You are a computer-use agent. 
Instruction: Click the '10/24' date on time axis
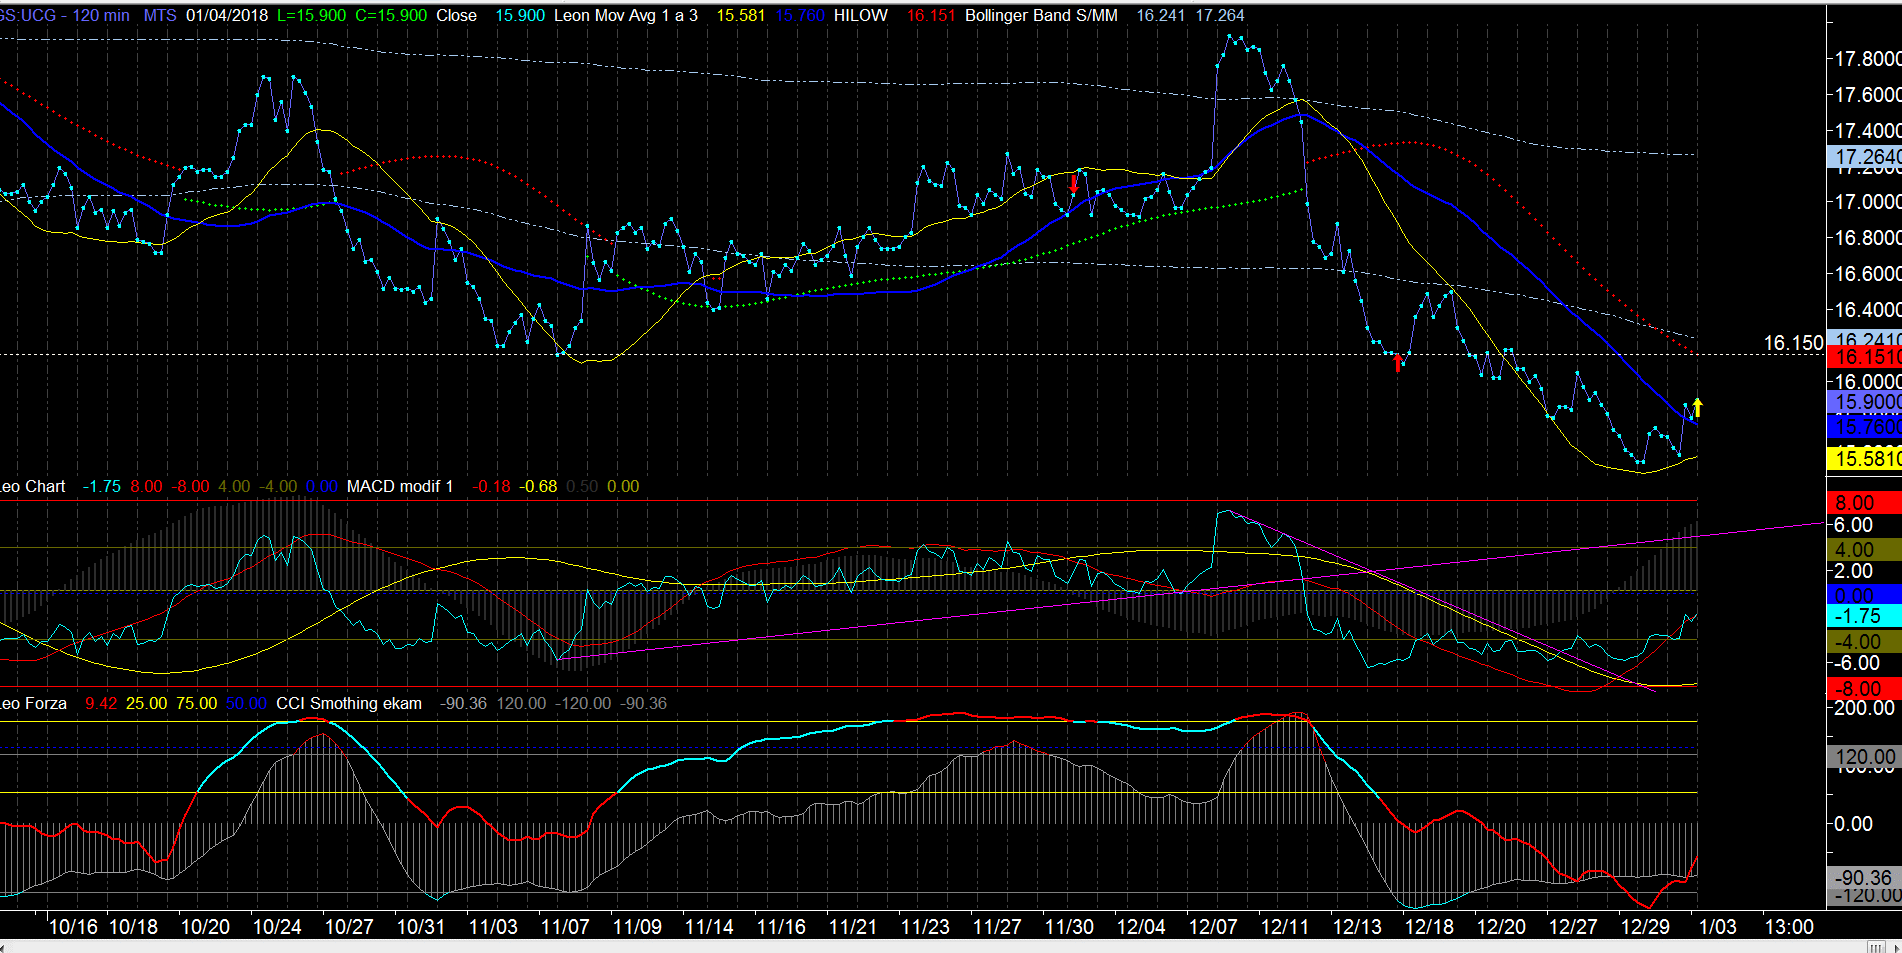[x=277, y=927]
